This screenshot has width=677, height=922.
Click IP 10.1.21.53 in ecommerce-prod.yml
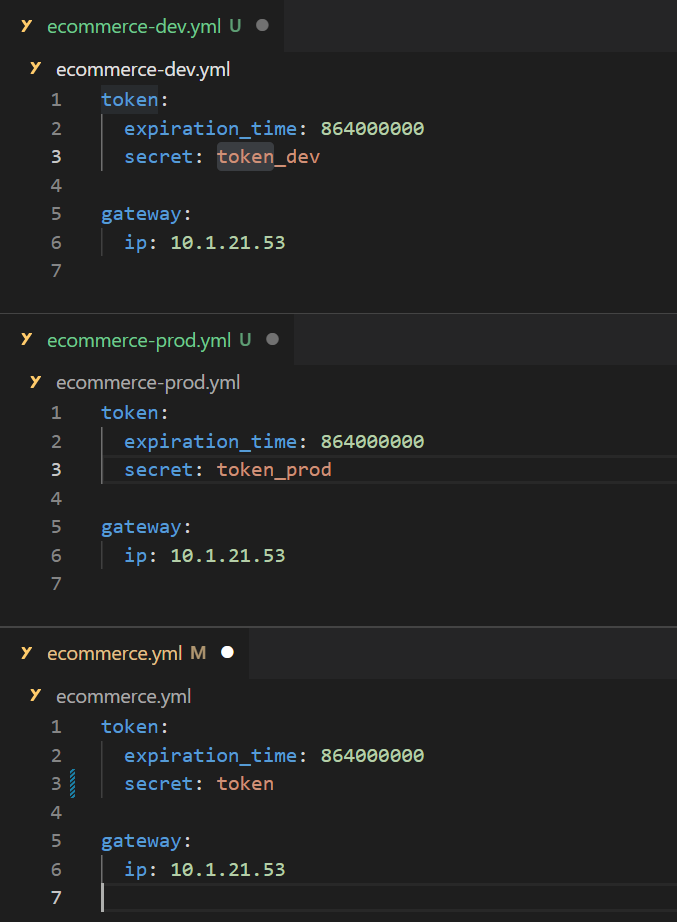click(x=228, y=556)
